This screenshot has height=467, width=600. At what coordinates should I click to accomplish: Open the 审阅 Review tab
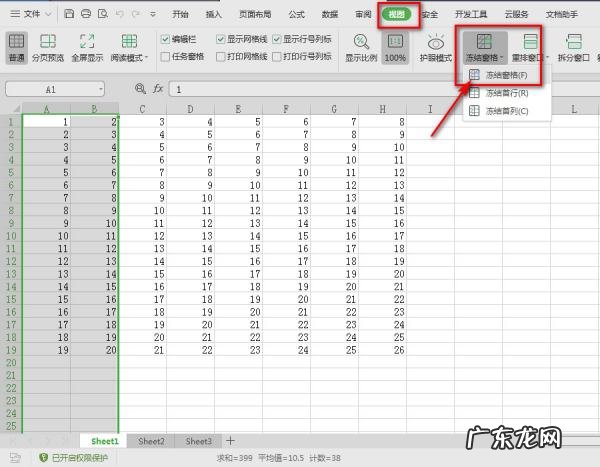click(363, 15)
